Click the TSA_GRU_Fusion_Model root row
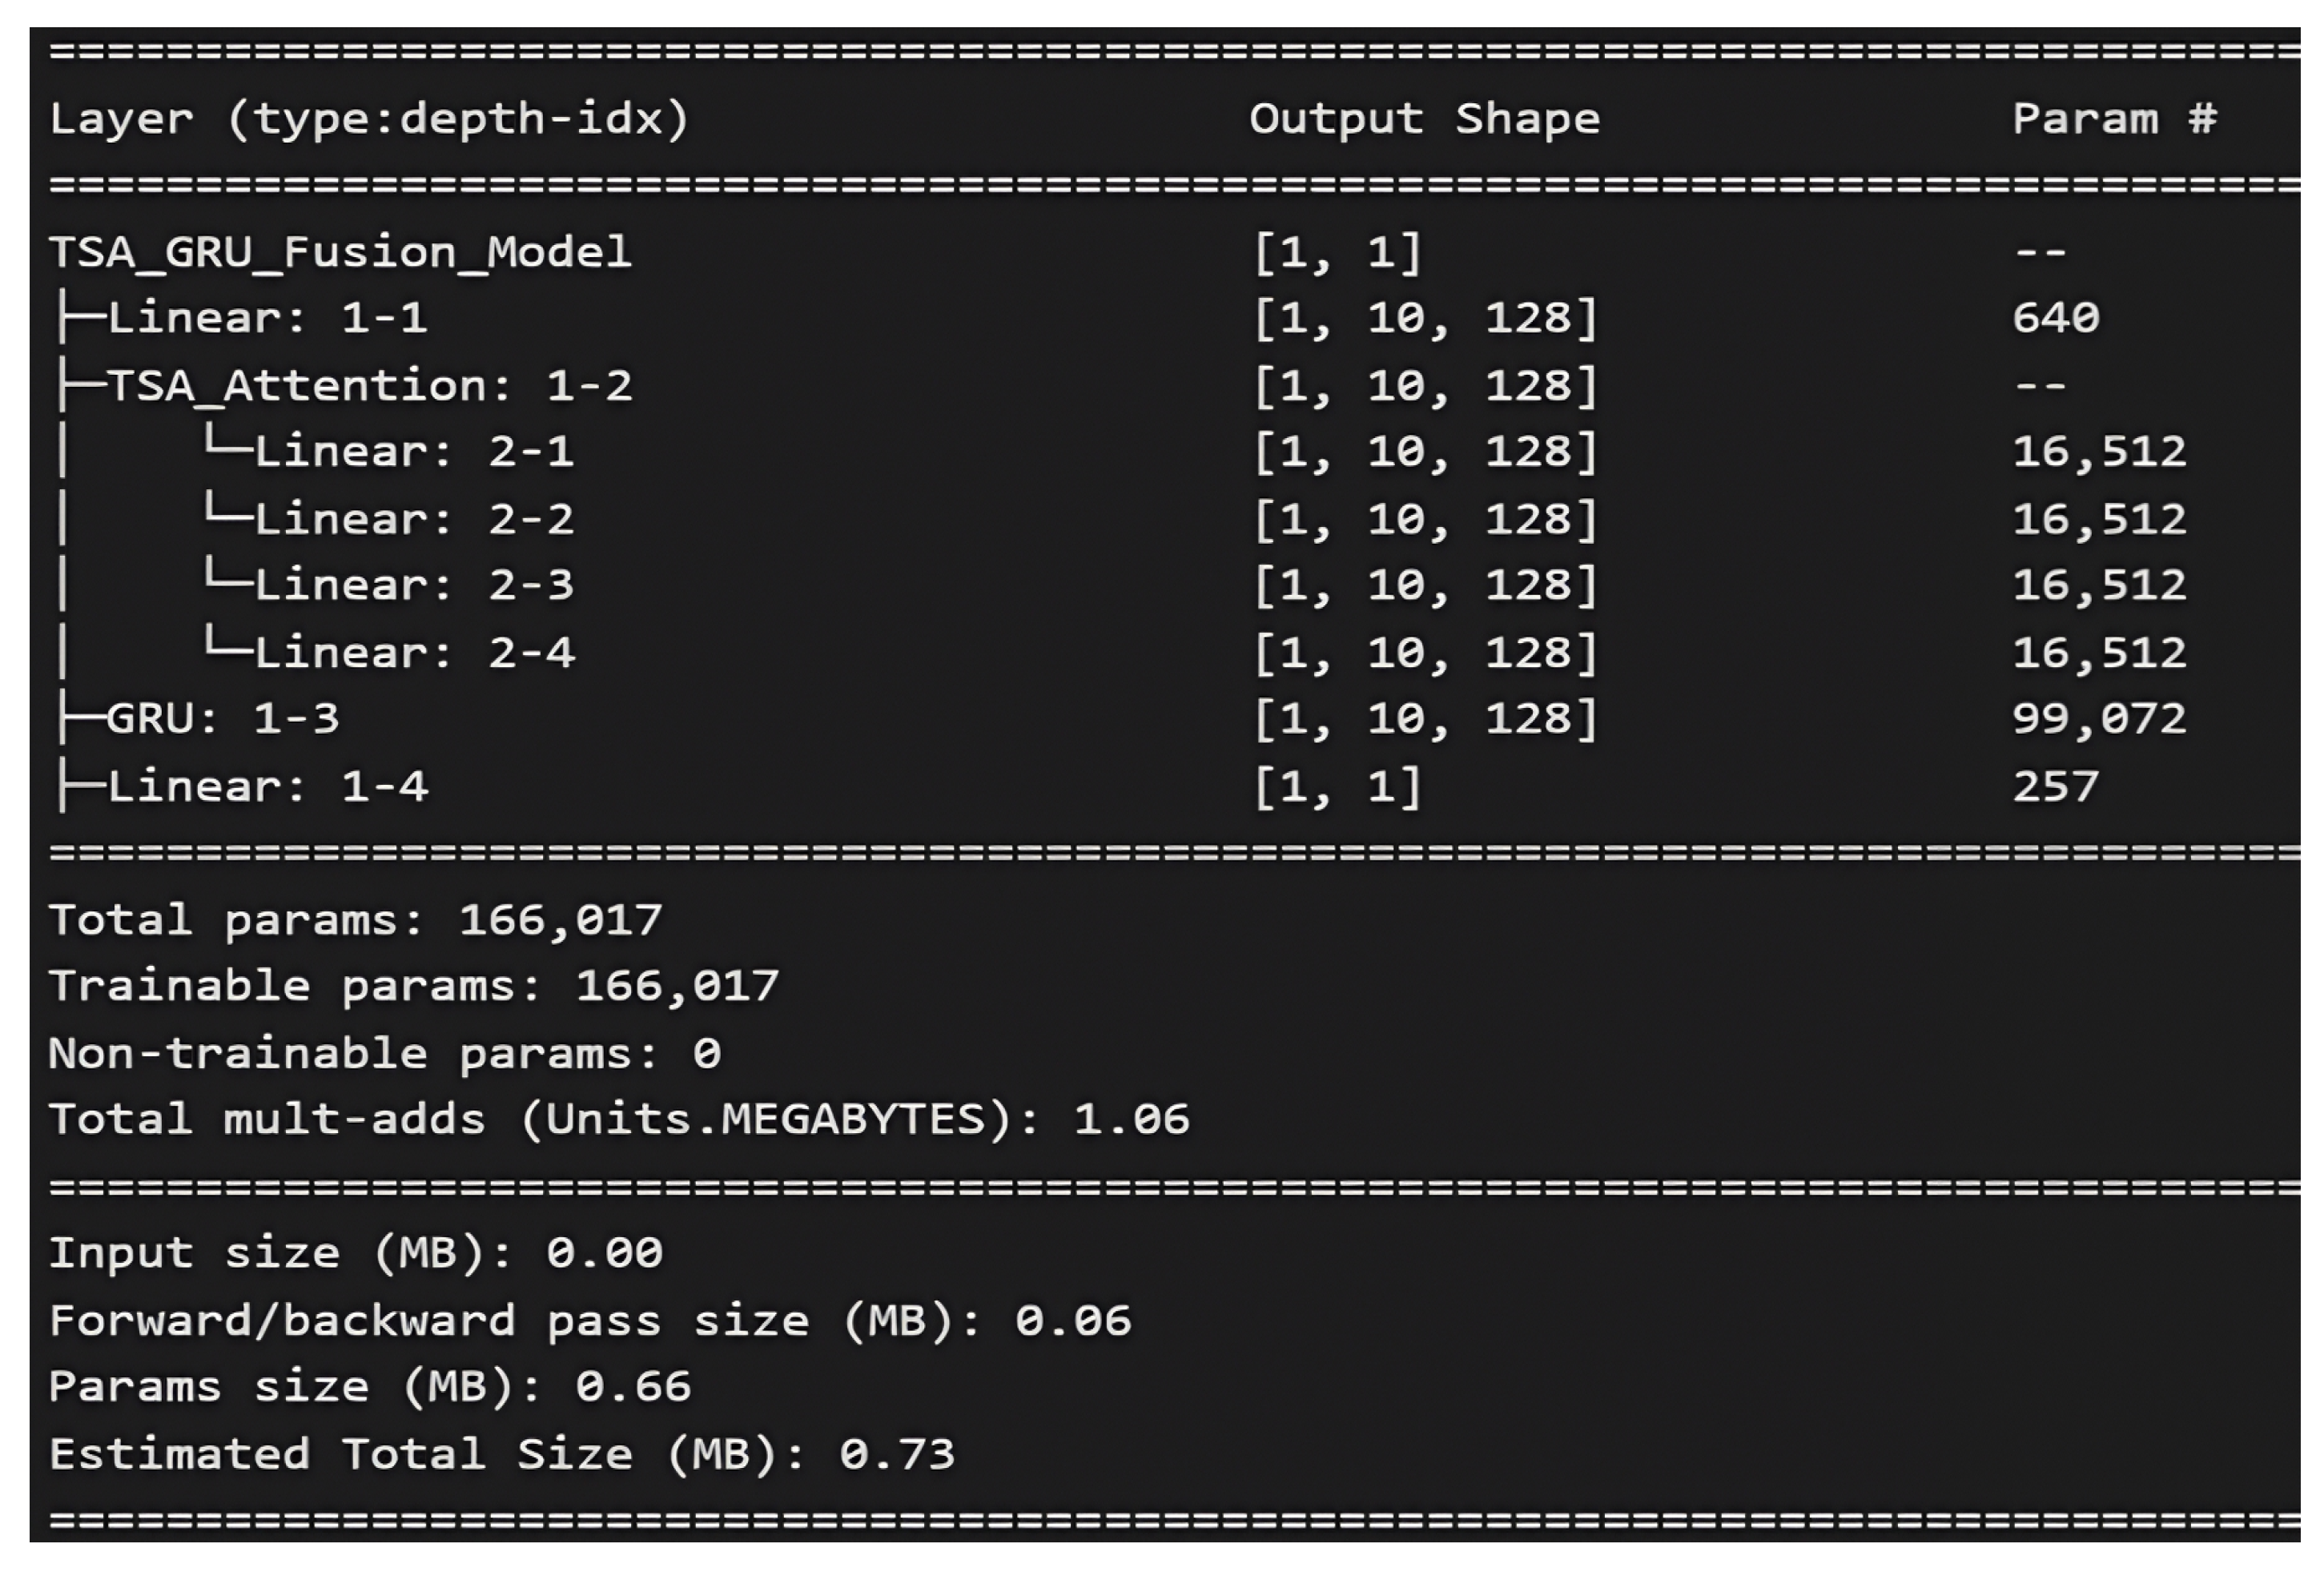Image resolution: width=2324 pixels, height=1576 pixels. click(340, 252)
